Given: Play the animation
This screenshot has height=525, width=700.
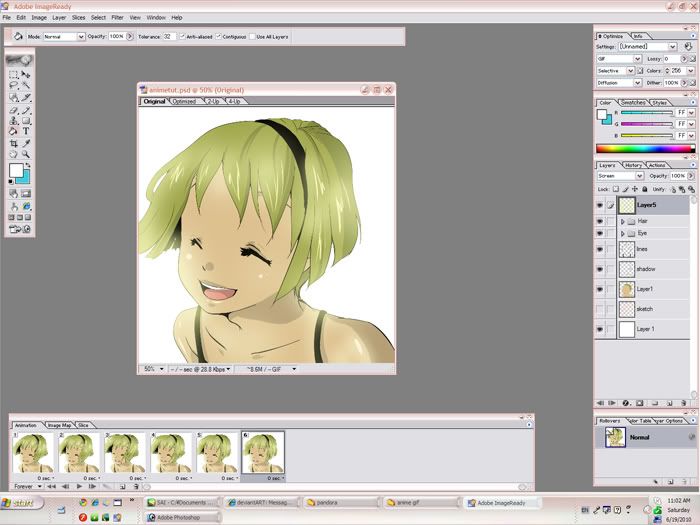Looking at the screenshot, I should click(x=79, y=487).
